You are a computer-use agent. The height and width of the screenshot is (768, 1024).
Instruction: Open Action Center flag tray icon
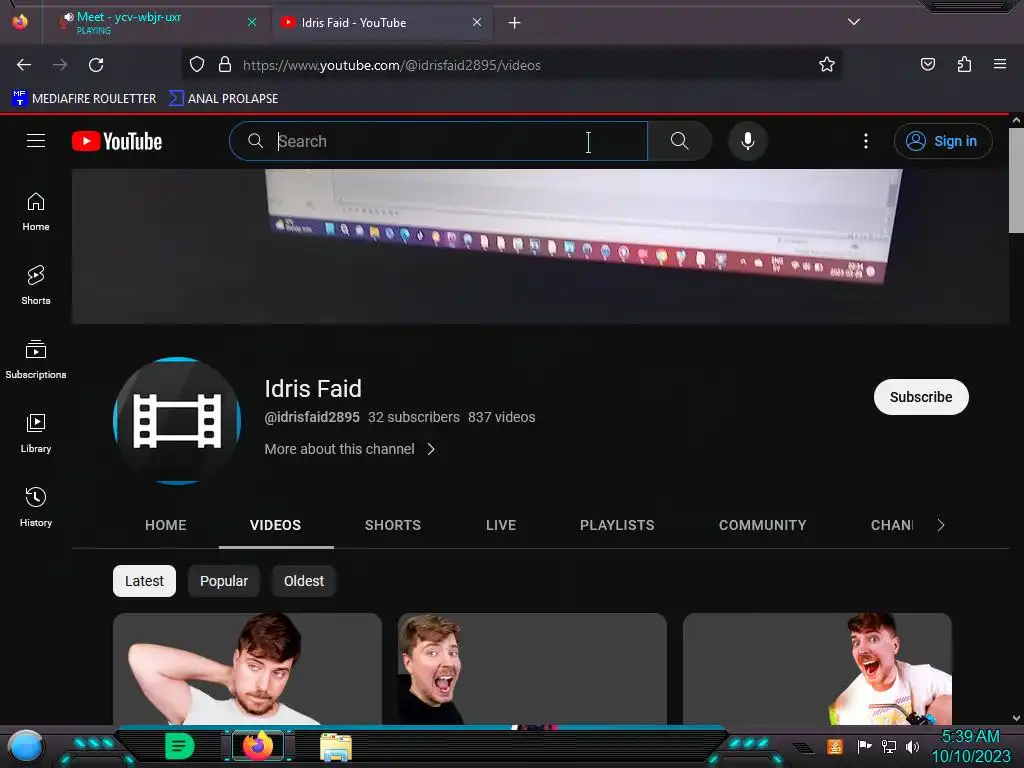click(x=864, y=746)
